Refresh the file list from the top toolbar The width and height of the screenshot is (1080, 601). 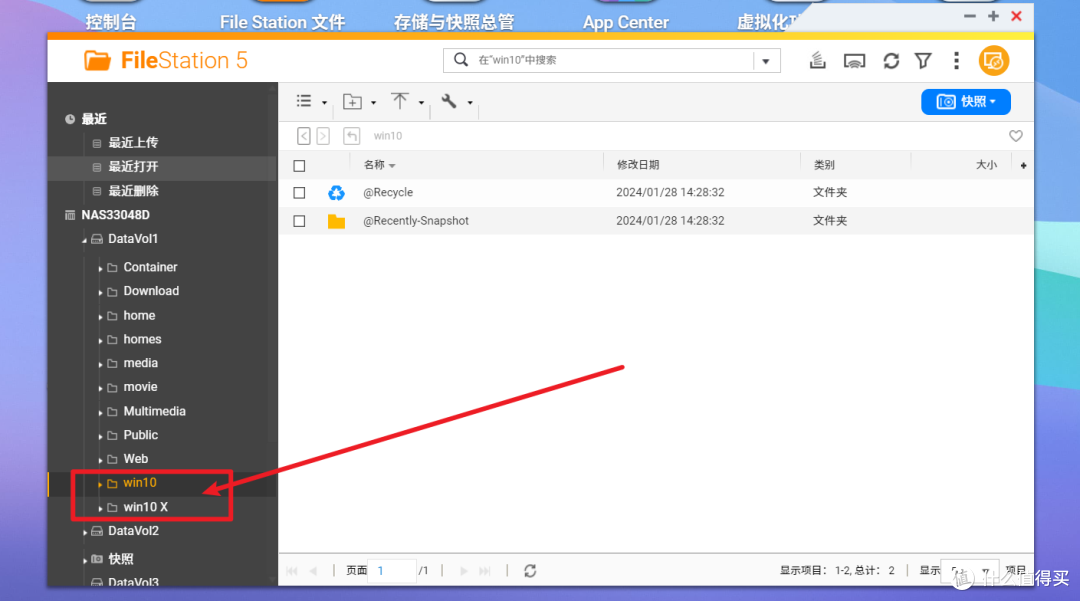(891, 61)
